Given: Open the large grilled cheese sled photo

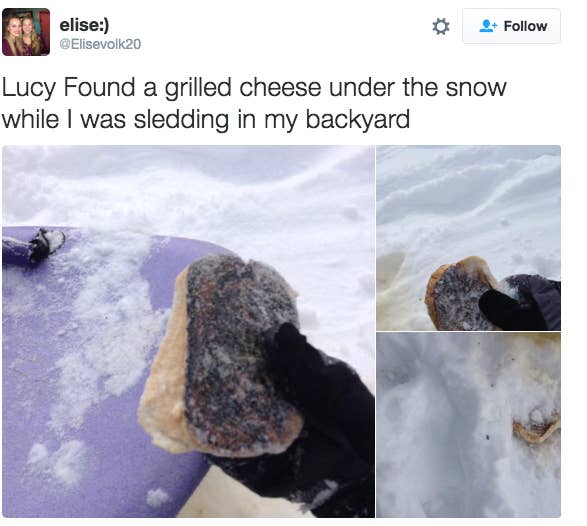Looking at the screenshot, I should point(188,331).
